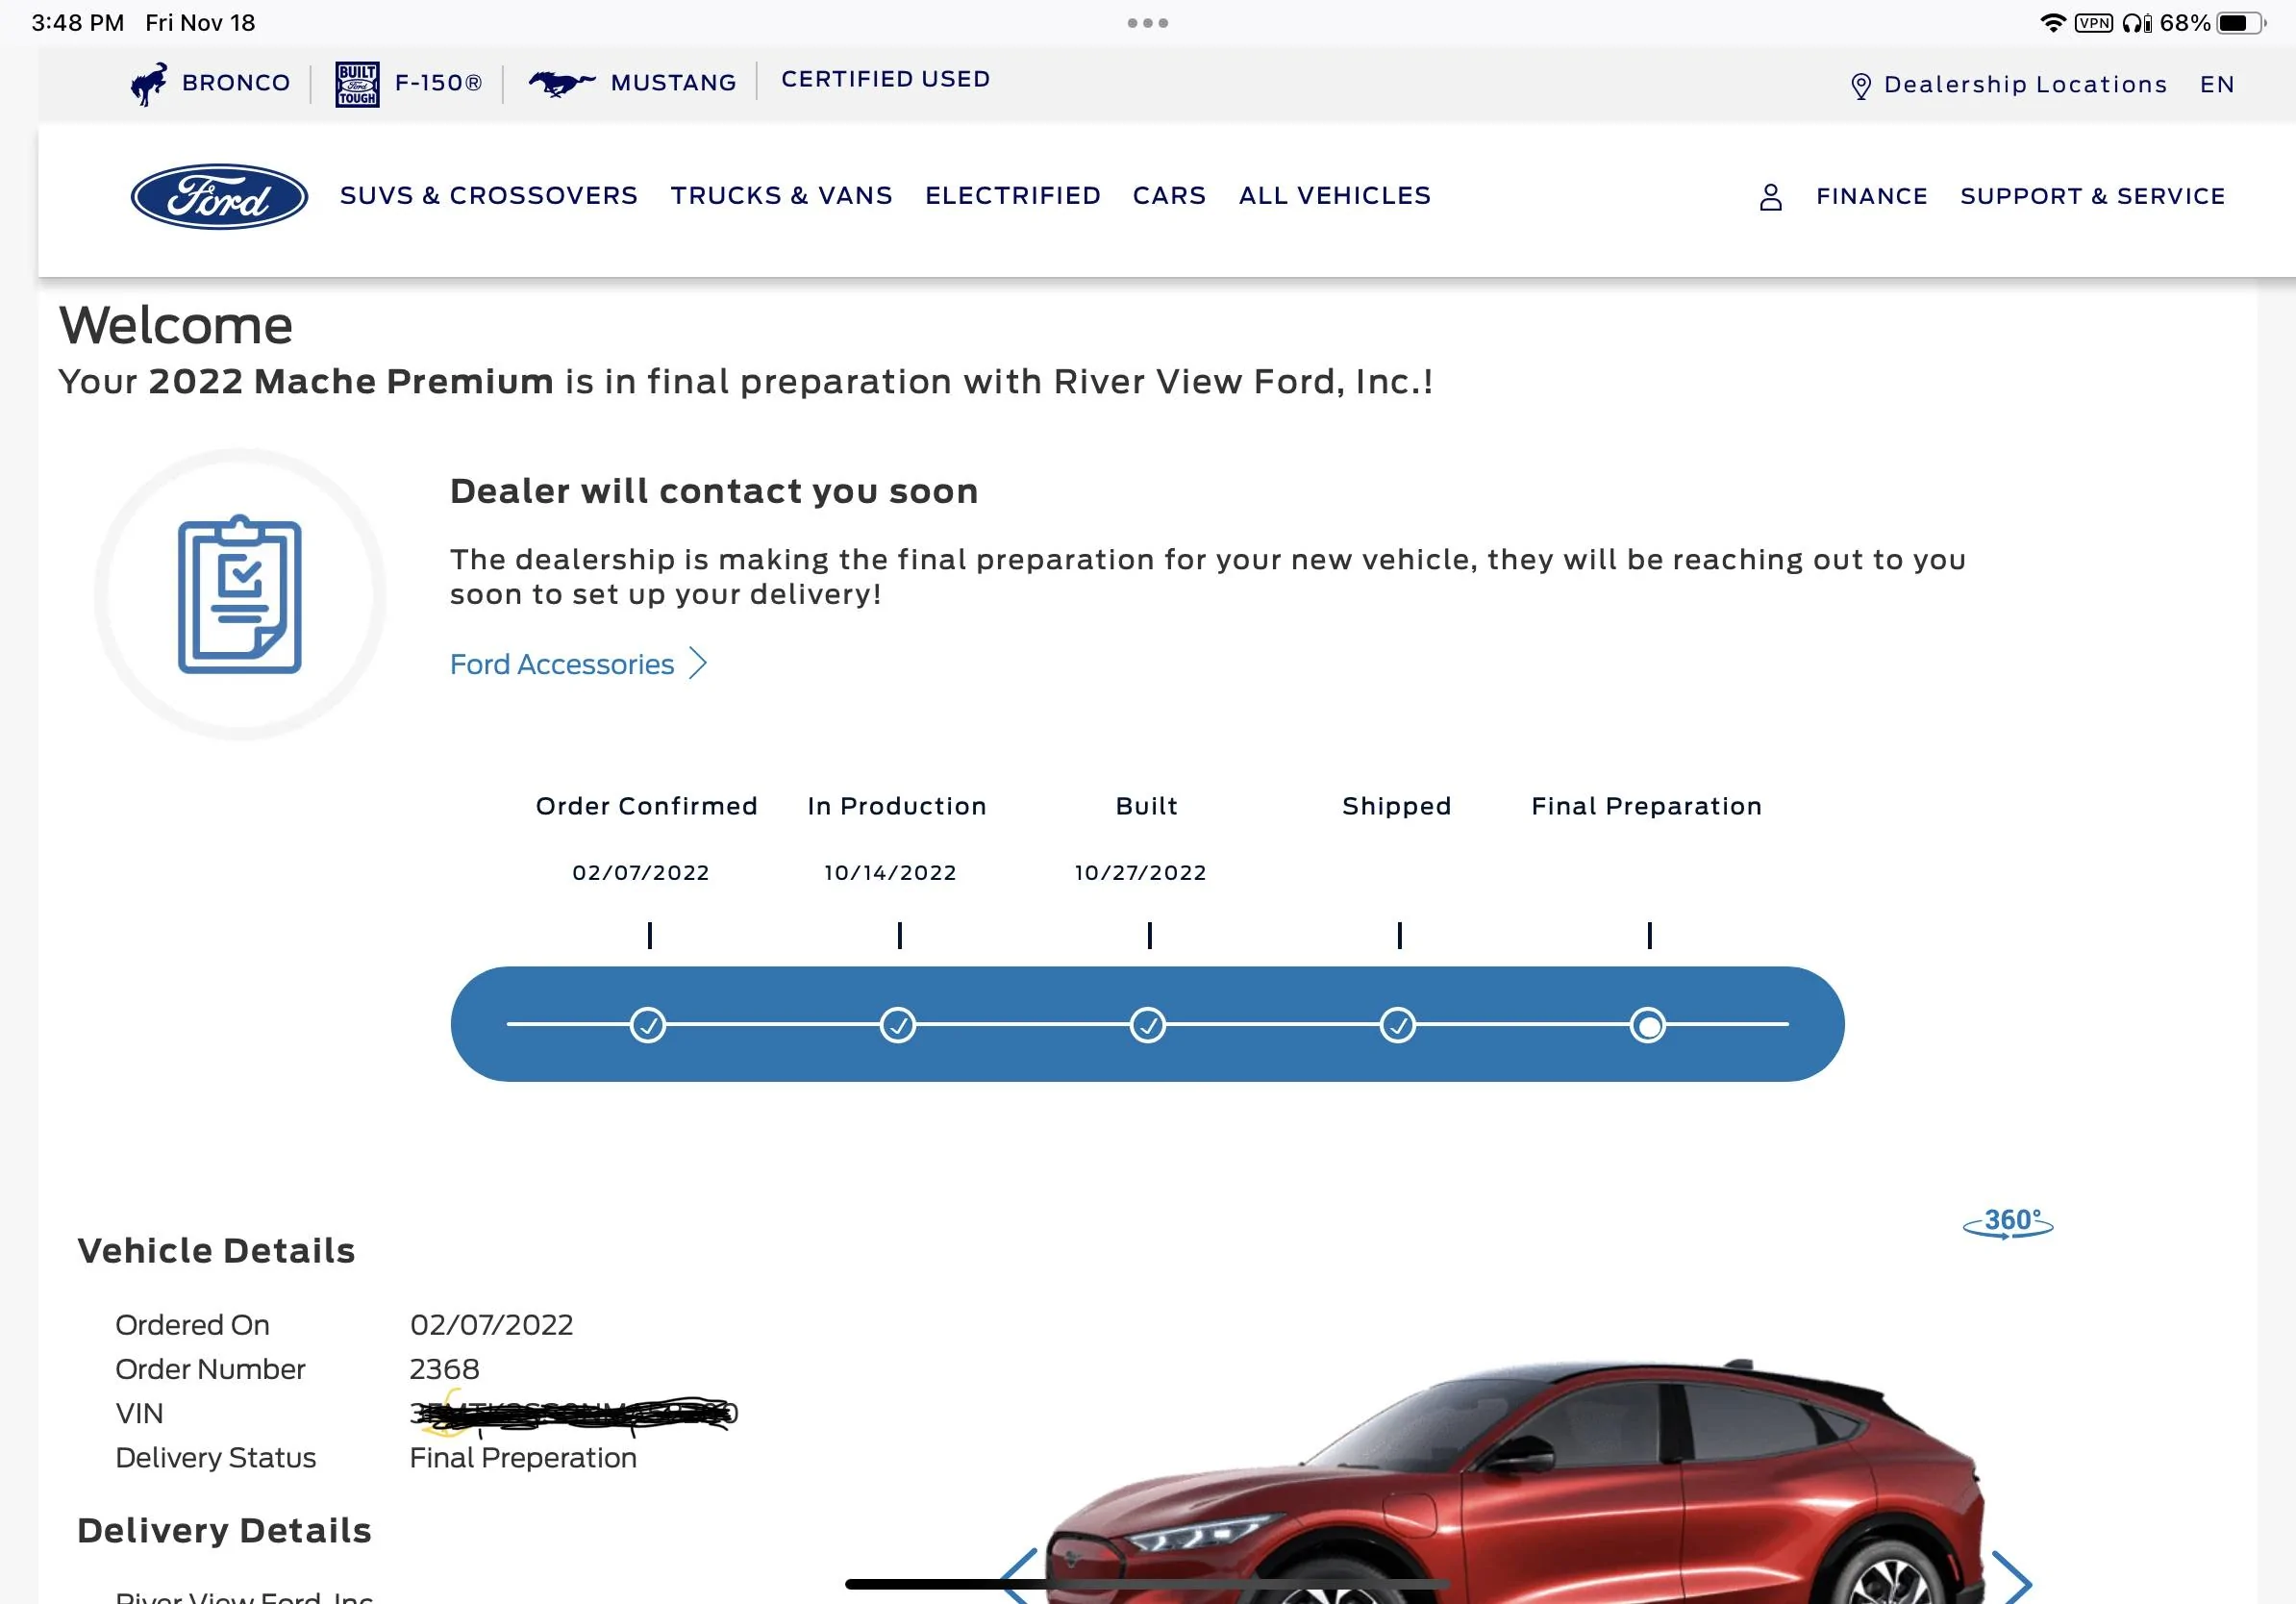Follow the Ford Accessories link
This screenshot has height=1604, width=2296.
(x=562, y=665)
